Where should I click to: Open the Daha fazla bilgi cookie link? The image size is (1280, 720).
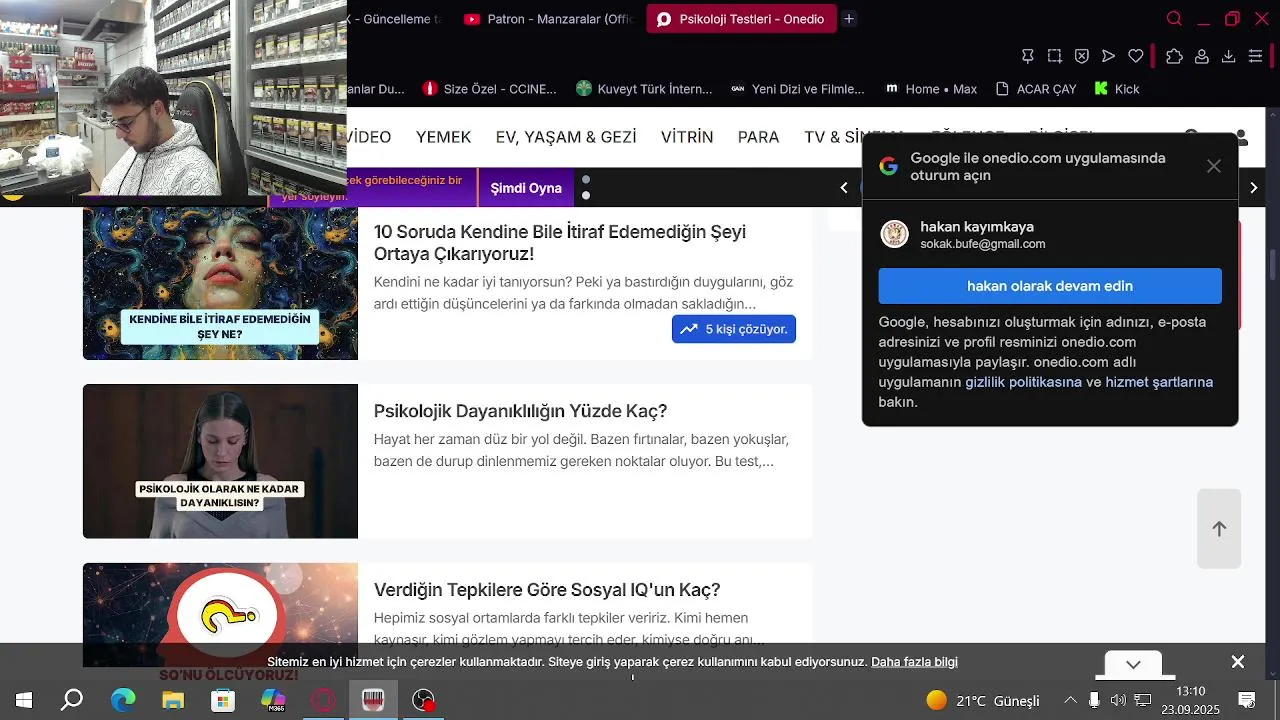914,662
